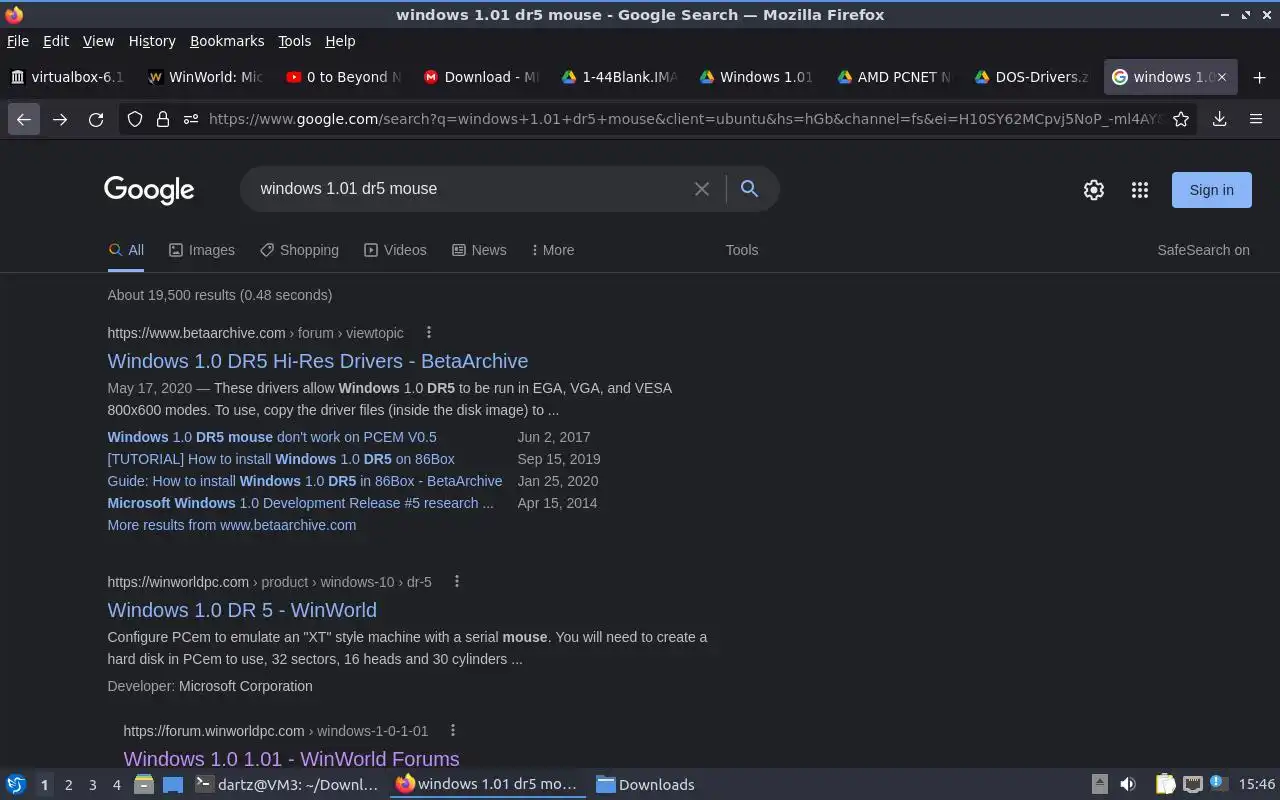The image size is (1280, 800).
Task: Open the removable media eject tray icon
Action: (x=1099, y=785)
